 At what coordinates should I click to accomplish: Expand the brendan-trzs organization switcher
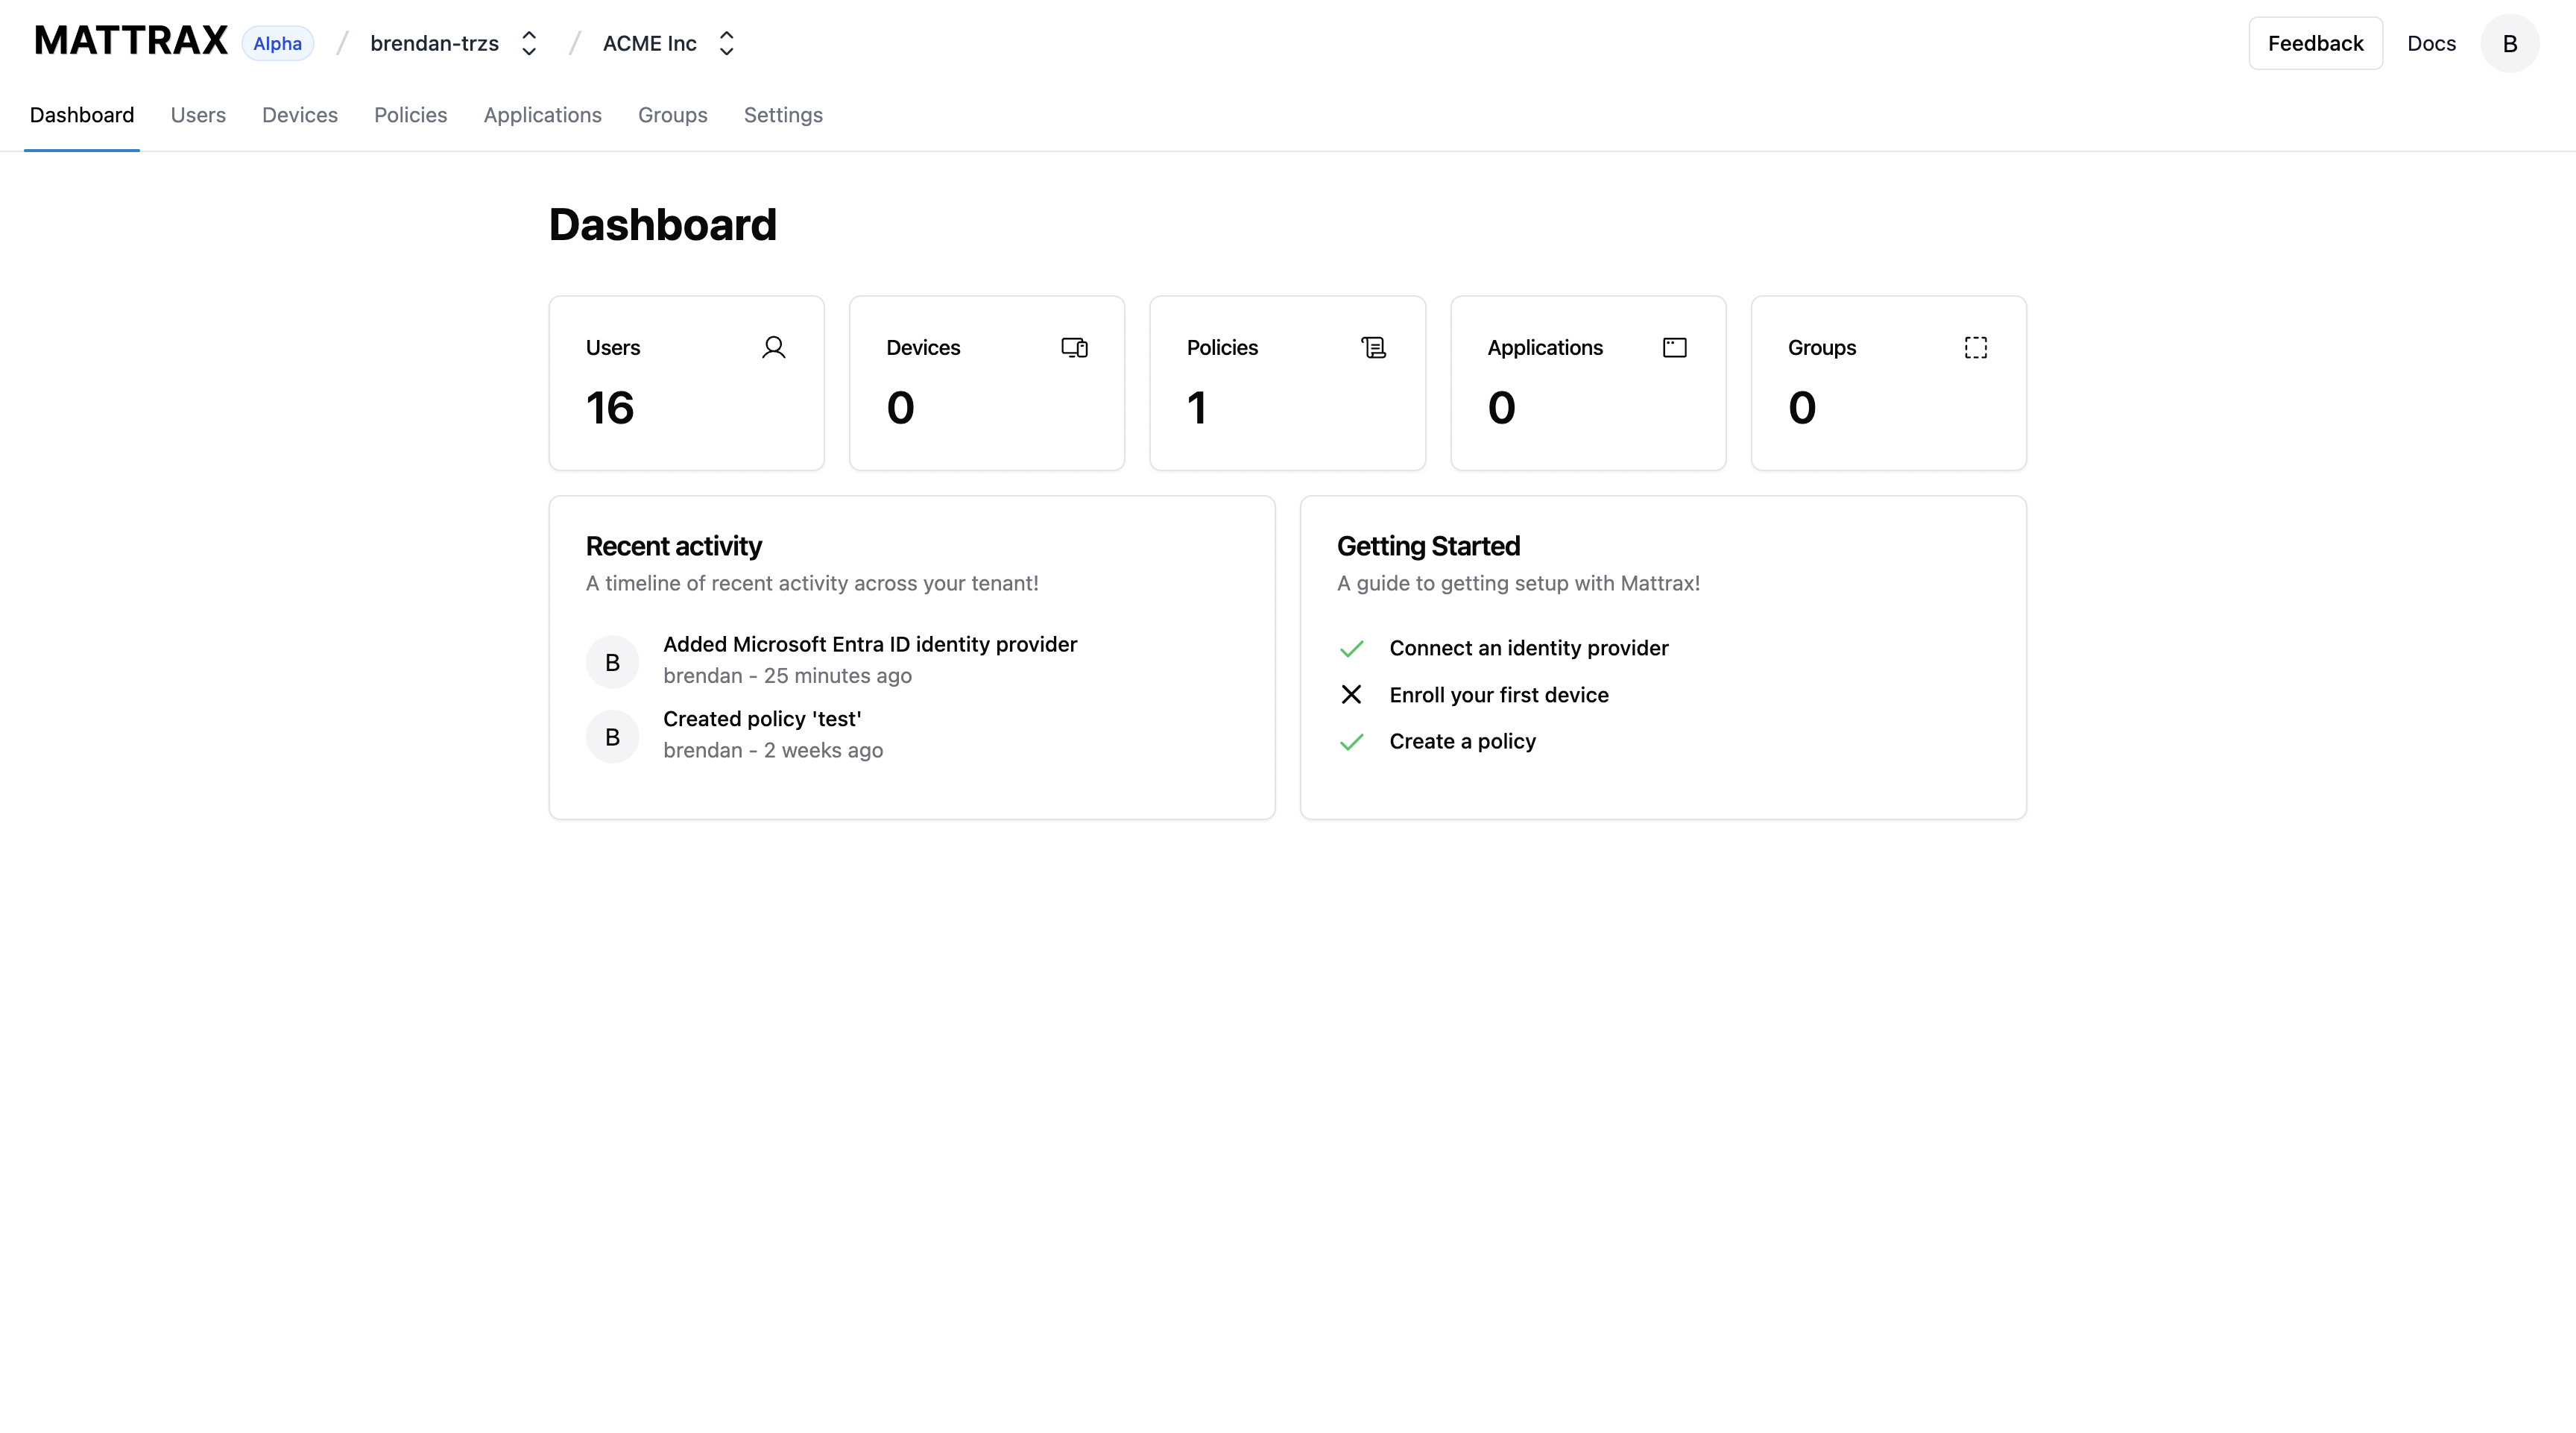click(528, 43)
